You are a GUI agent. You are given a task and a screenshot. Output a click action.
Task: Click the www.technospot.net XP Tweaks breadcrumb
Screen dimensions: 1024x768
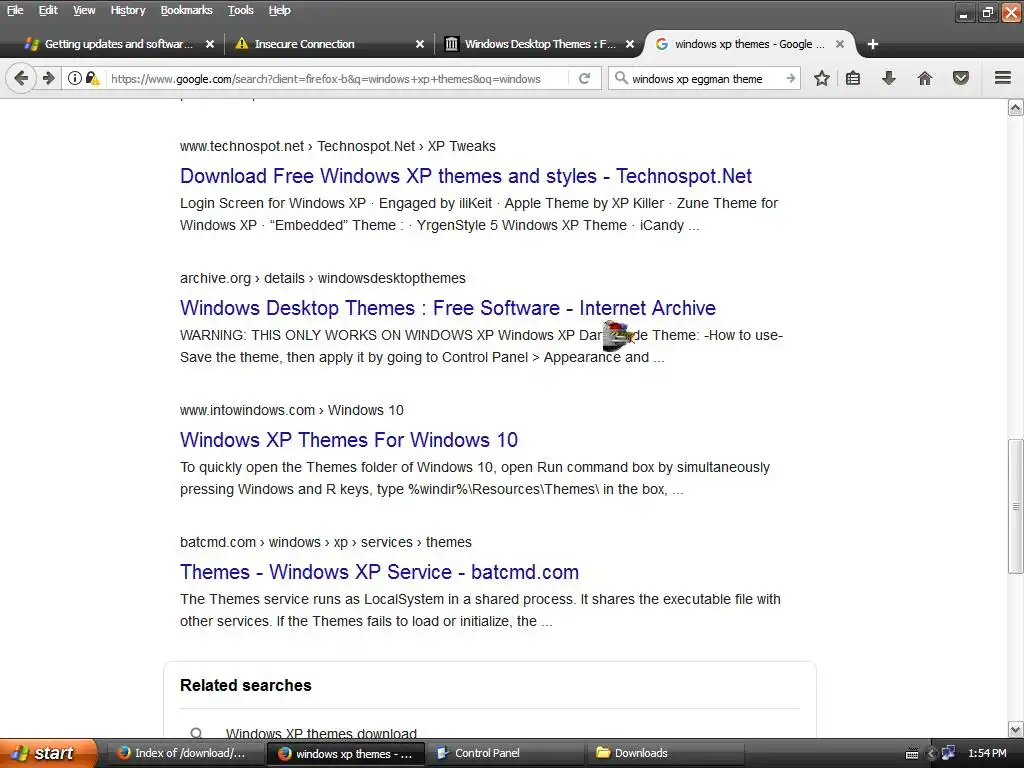pyautogui.click(x=338, y=146)
